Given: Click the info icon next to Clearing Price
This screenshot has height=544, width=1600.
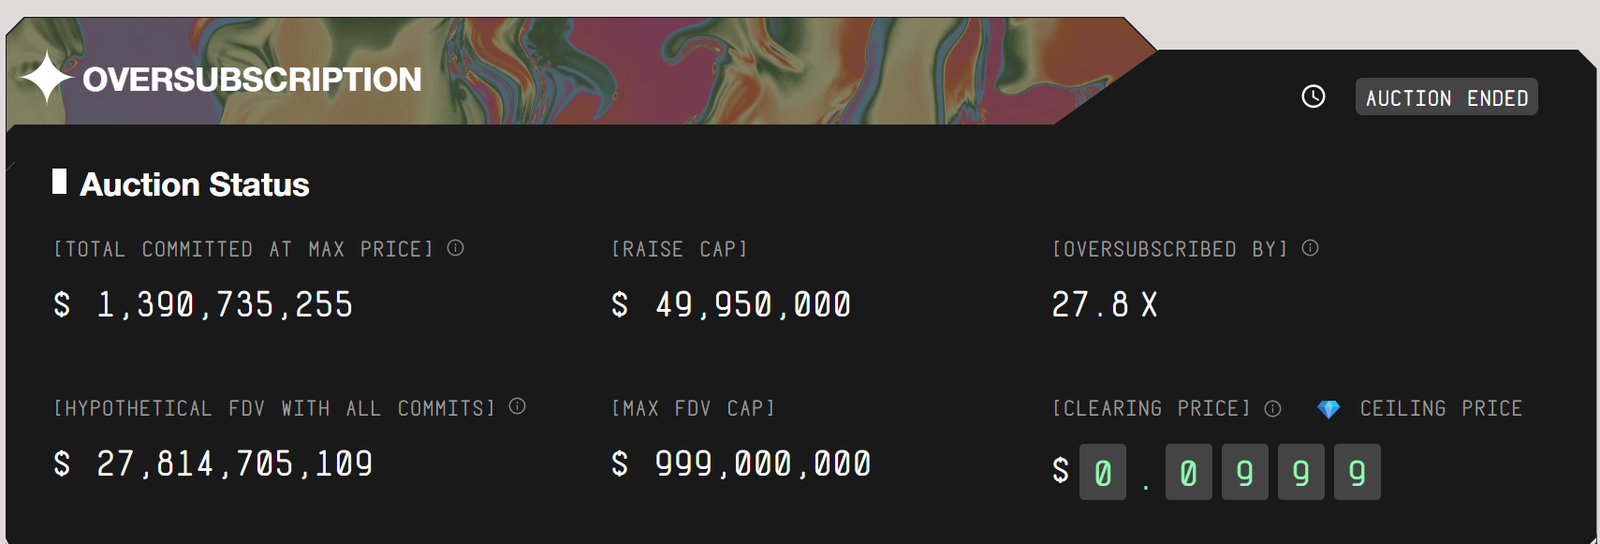Looking at the screenshot, I should coord(1272,408).
